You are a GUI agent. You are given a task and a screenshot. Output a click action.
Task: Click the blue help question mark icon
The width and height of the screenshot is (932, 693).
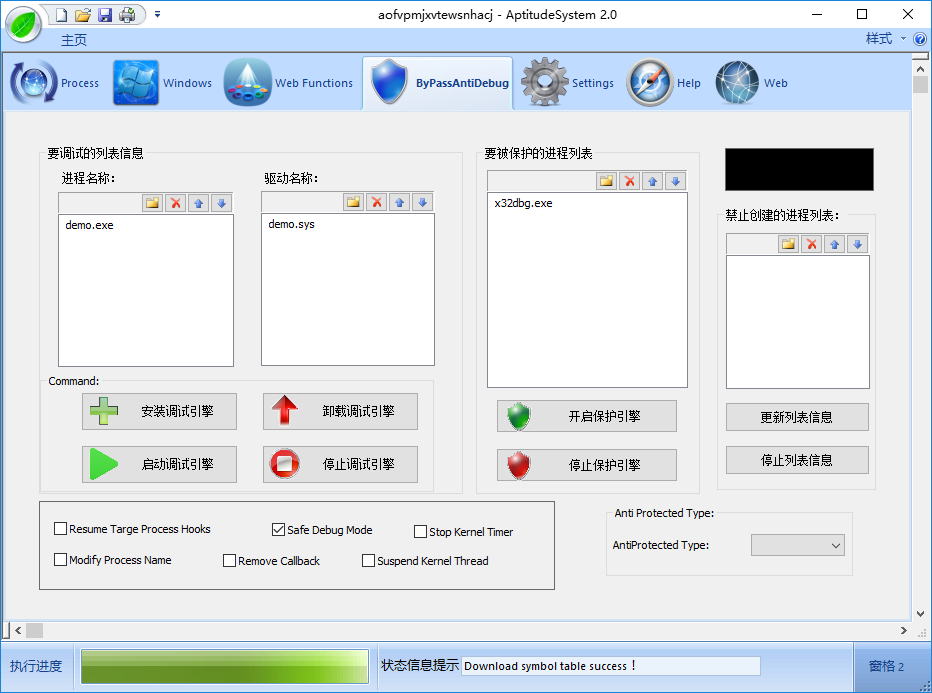tap(920, 39)
